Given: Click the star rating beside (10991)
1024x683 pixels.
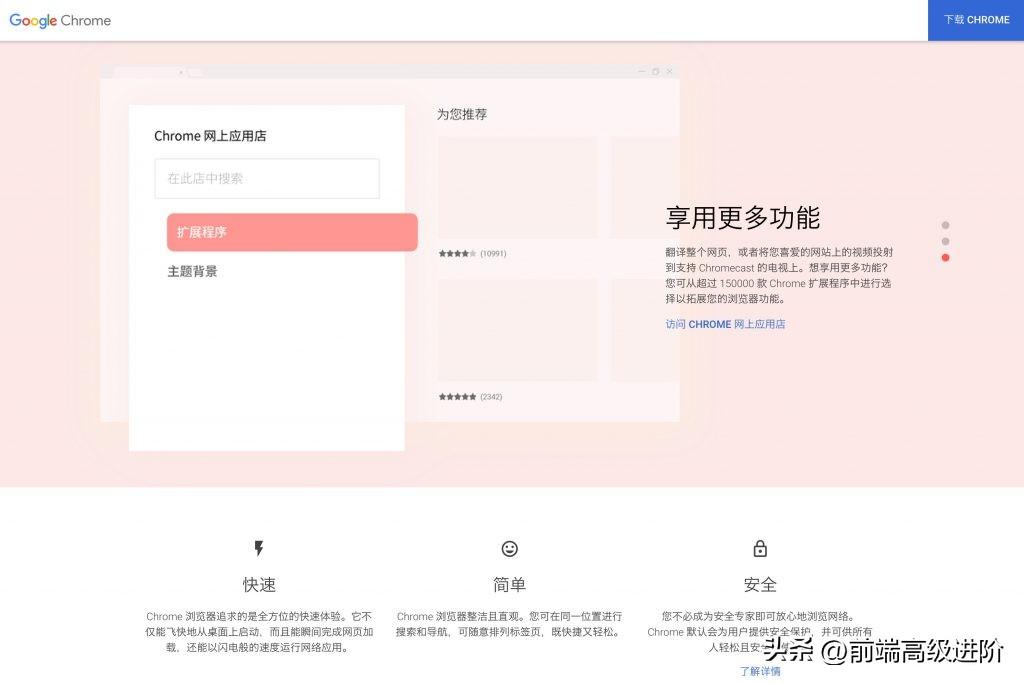Looking at the screenshot, I should pos(457,253).
